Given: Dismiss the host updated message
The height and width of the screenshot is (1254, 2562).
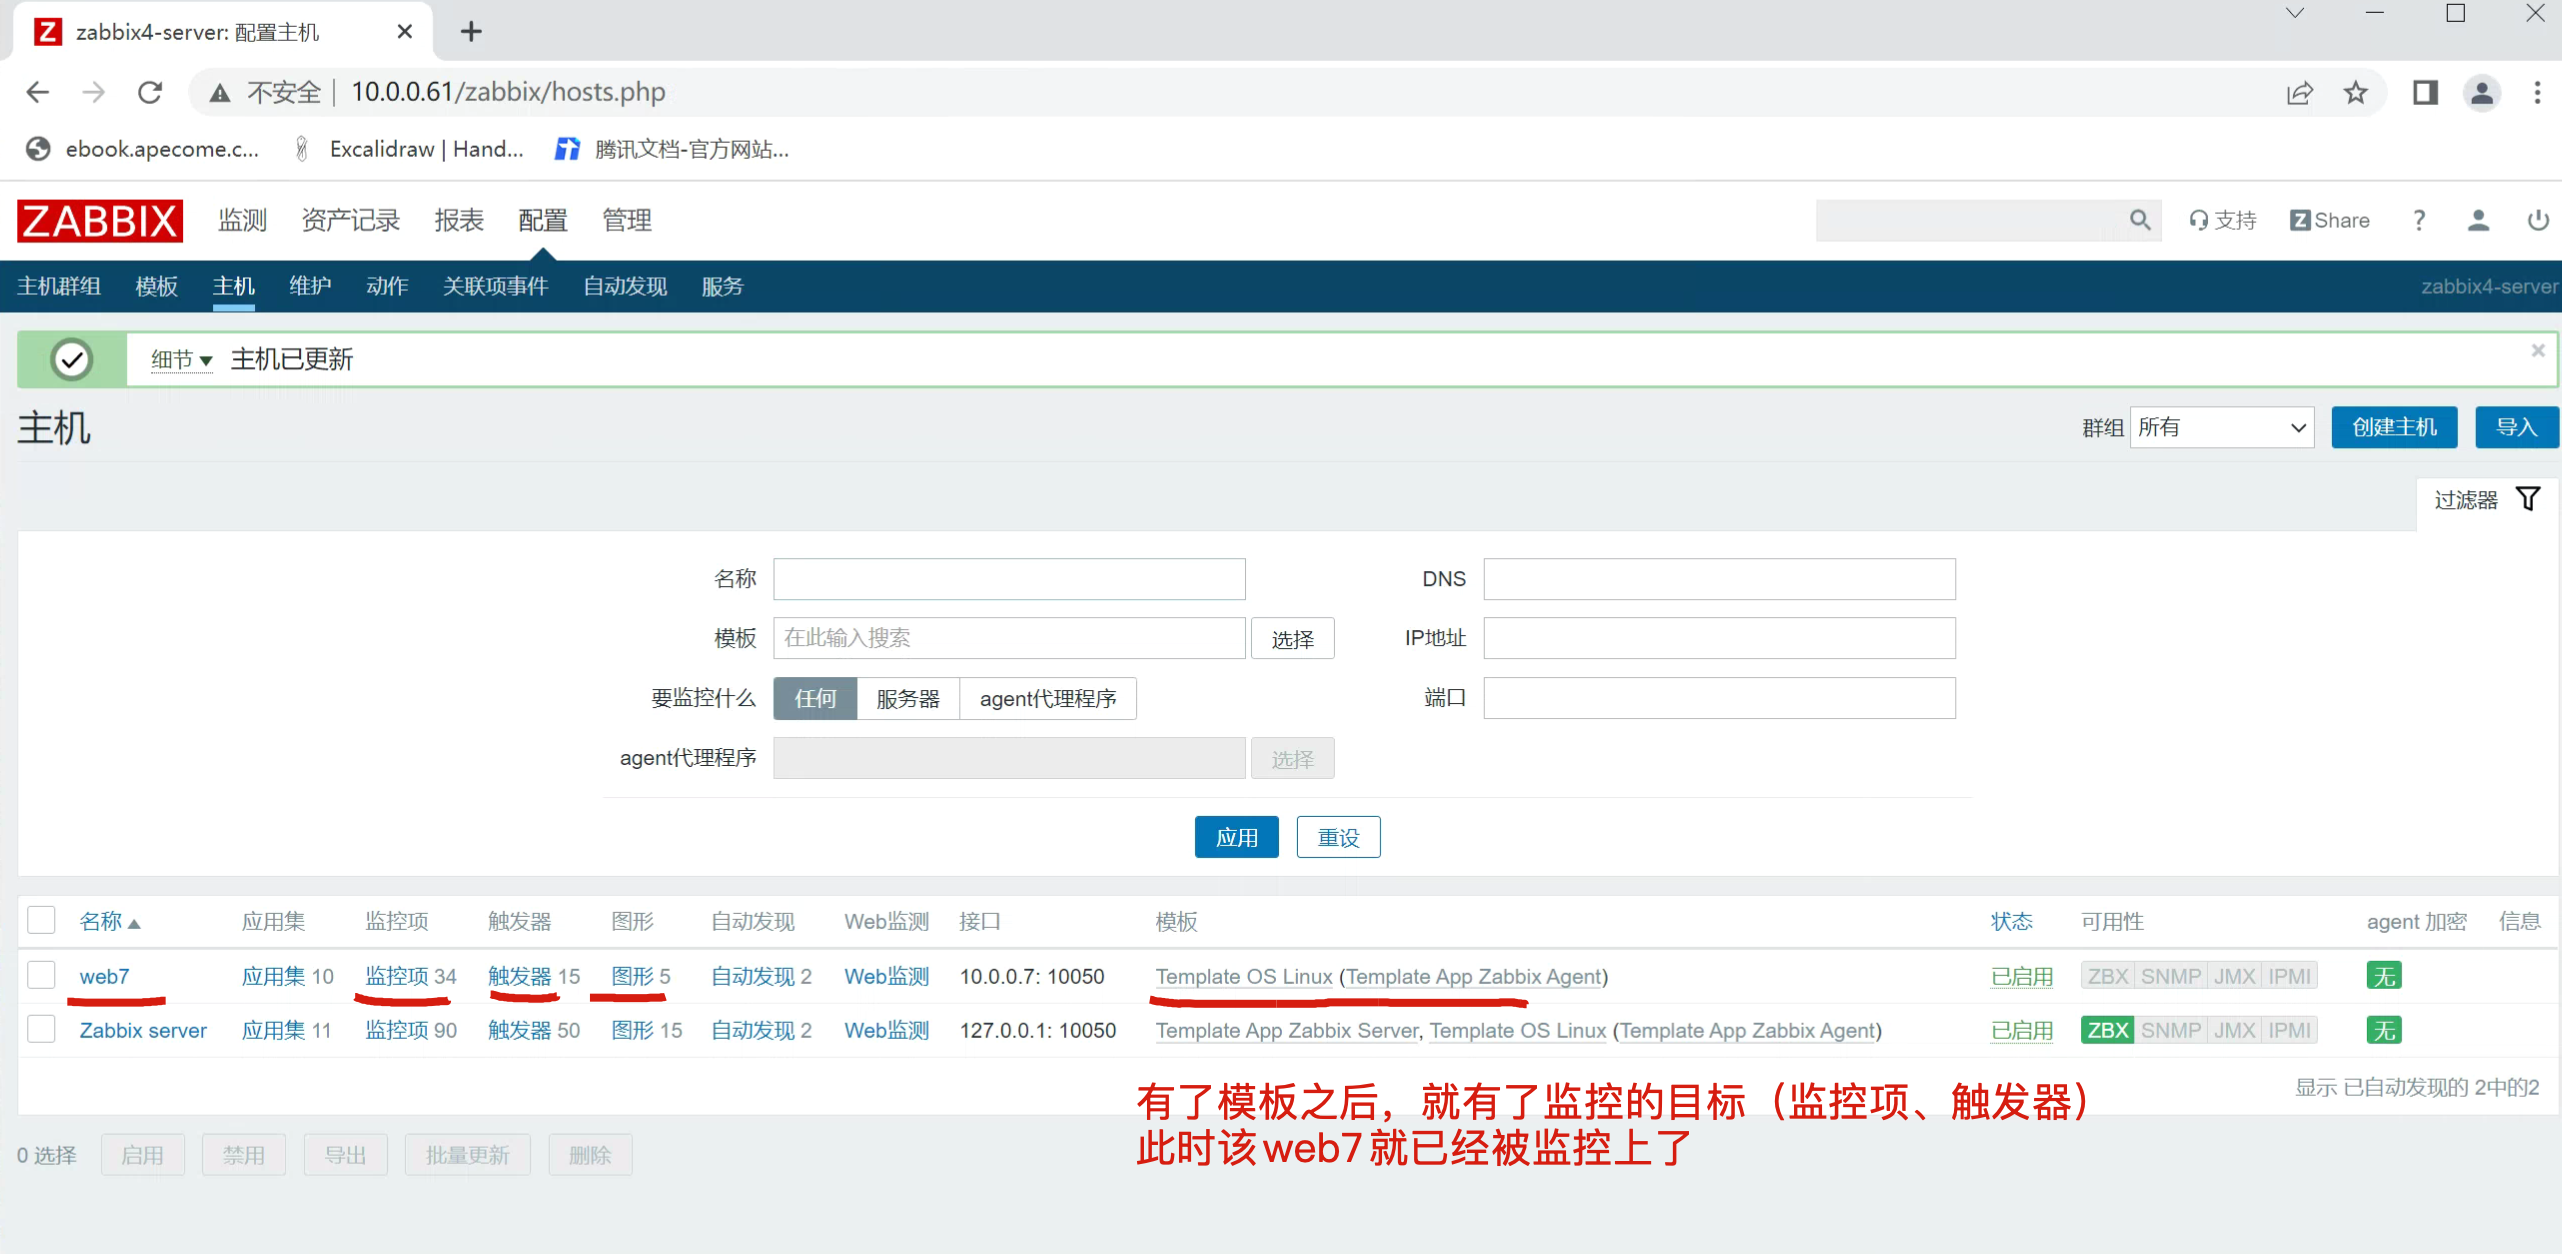Looking at the screenshot, I should point(2537,350).
